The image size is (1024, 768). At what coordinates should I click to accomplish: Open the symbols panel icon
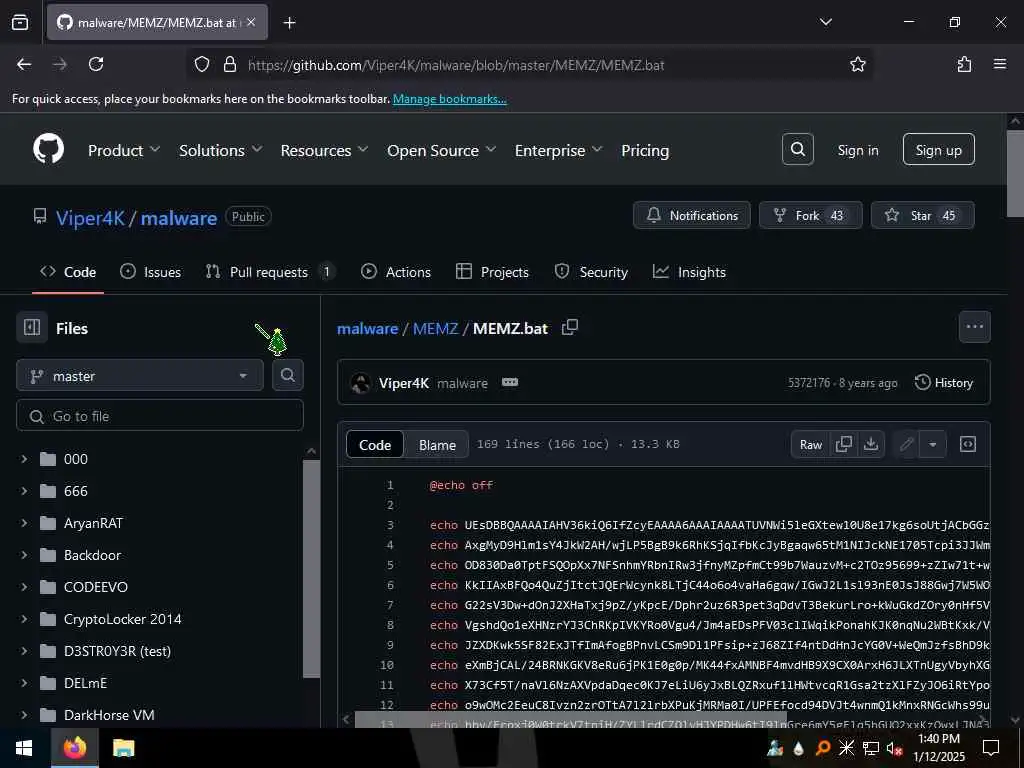[x=967, y=444]
